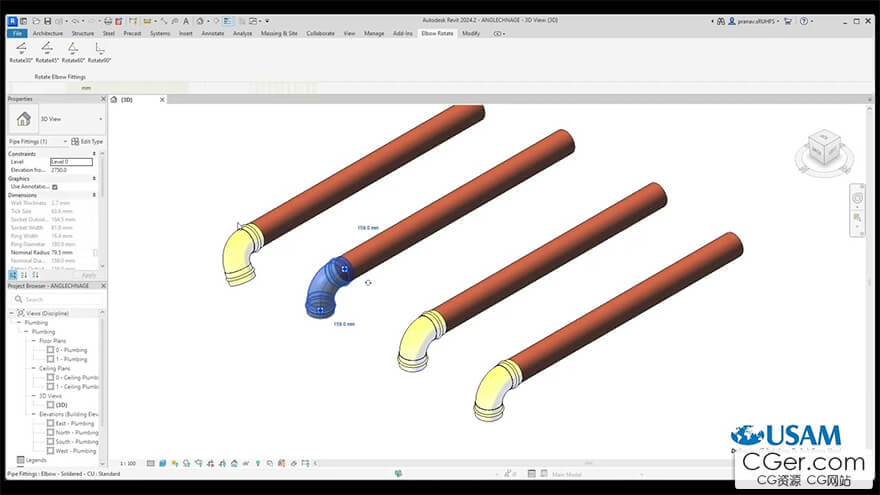The width and height of the screenshot is (880, 495).
Task: Open the Systems ribbon tab
Action: click(x=160, y=33)
